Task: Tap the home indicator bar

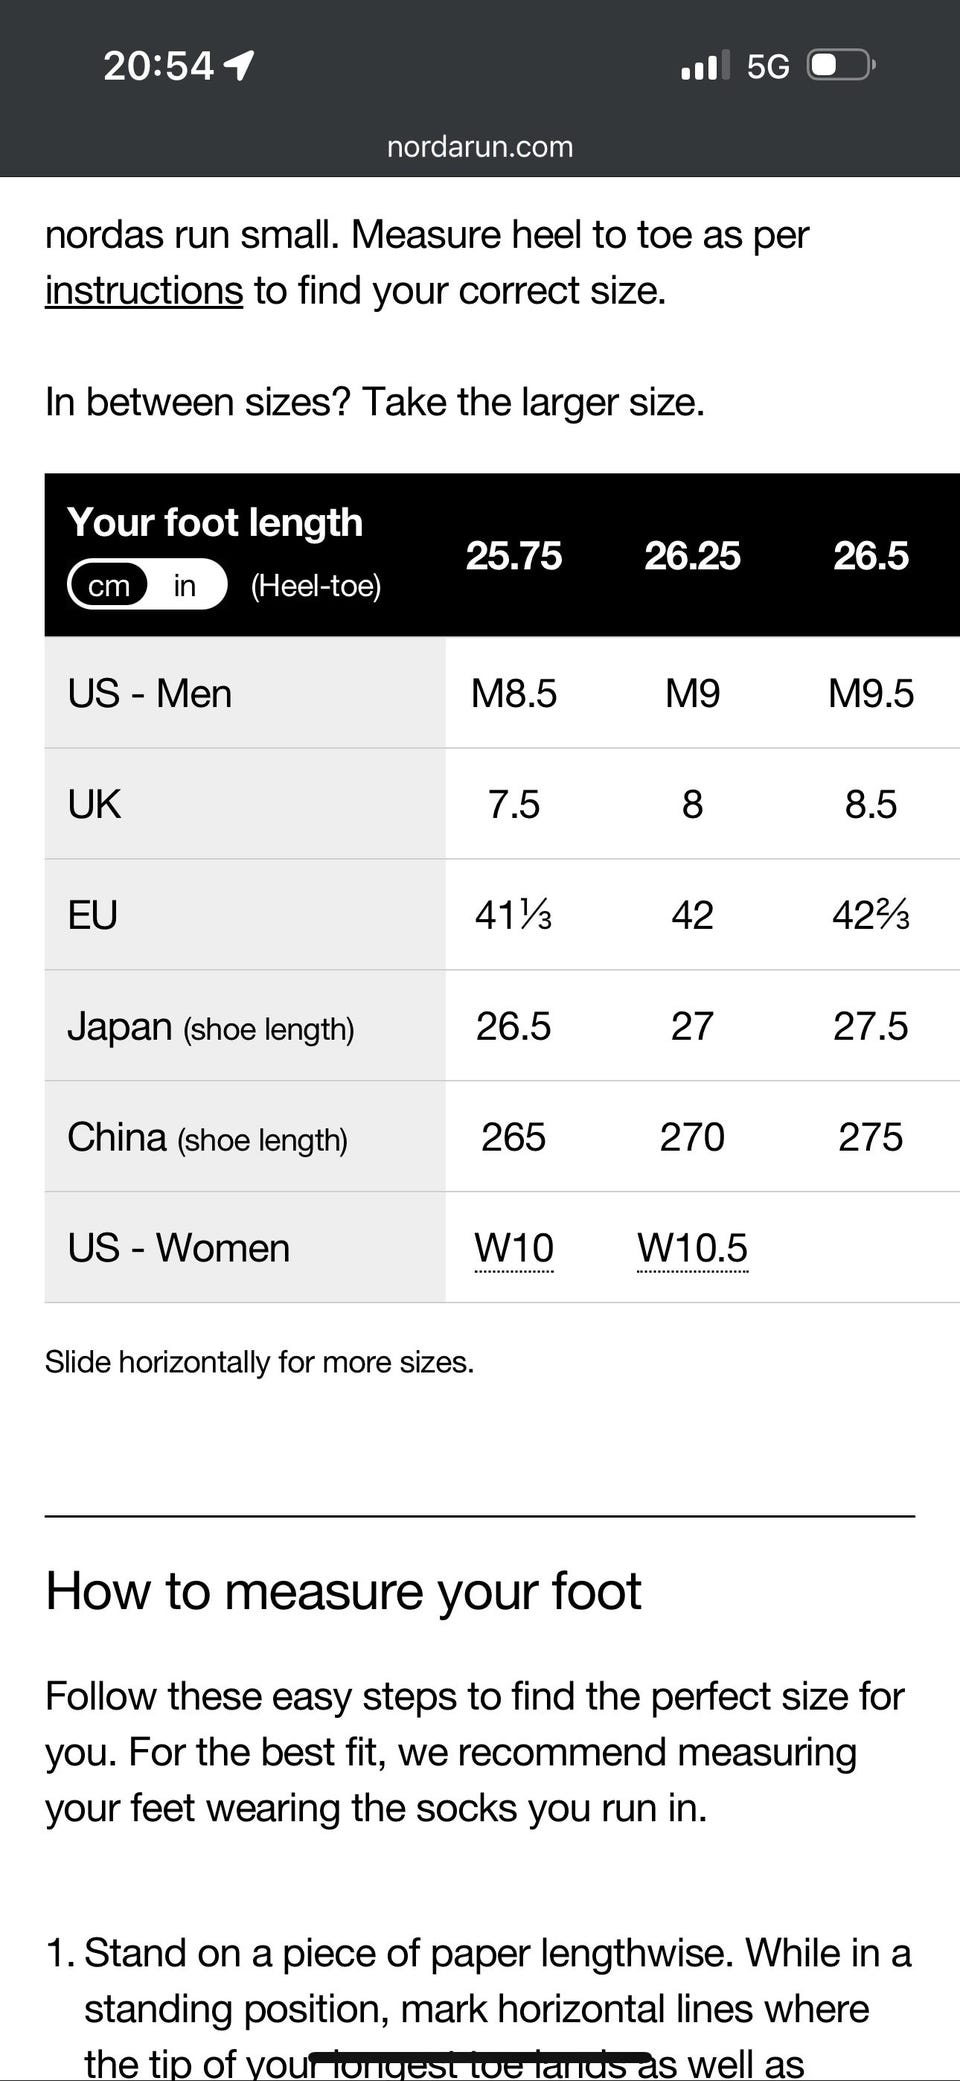Action: click(480, 2057)
